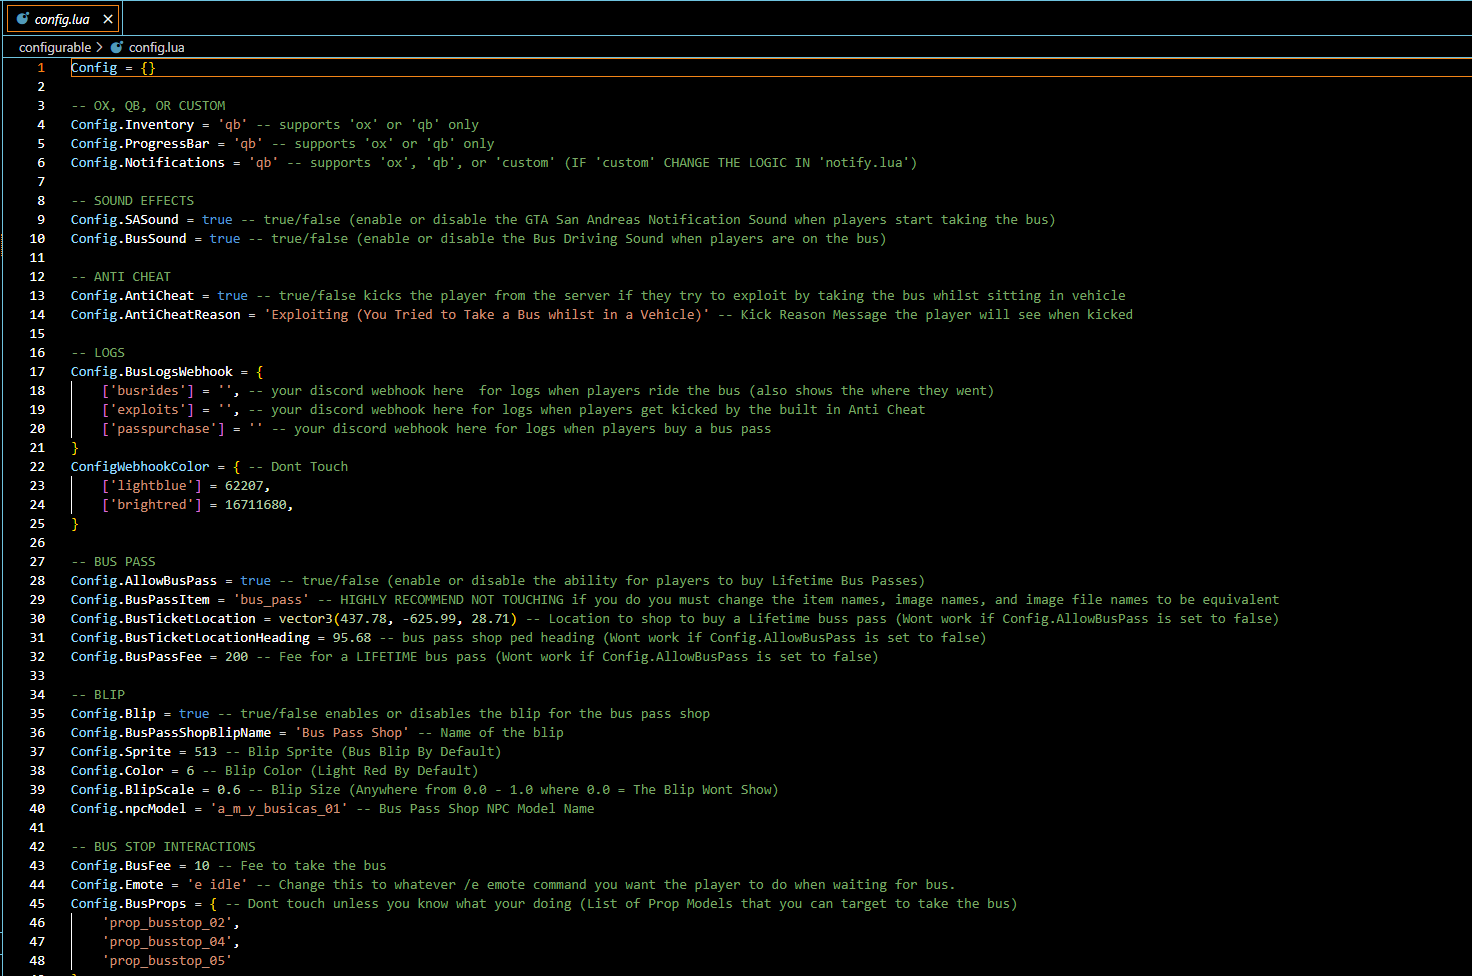Click the '-- BUS PASS' comment
Viewport: 1472px width, 976px height.
113,562
